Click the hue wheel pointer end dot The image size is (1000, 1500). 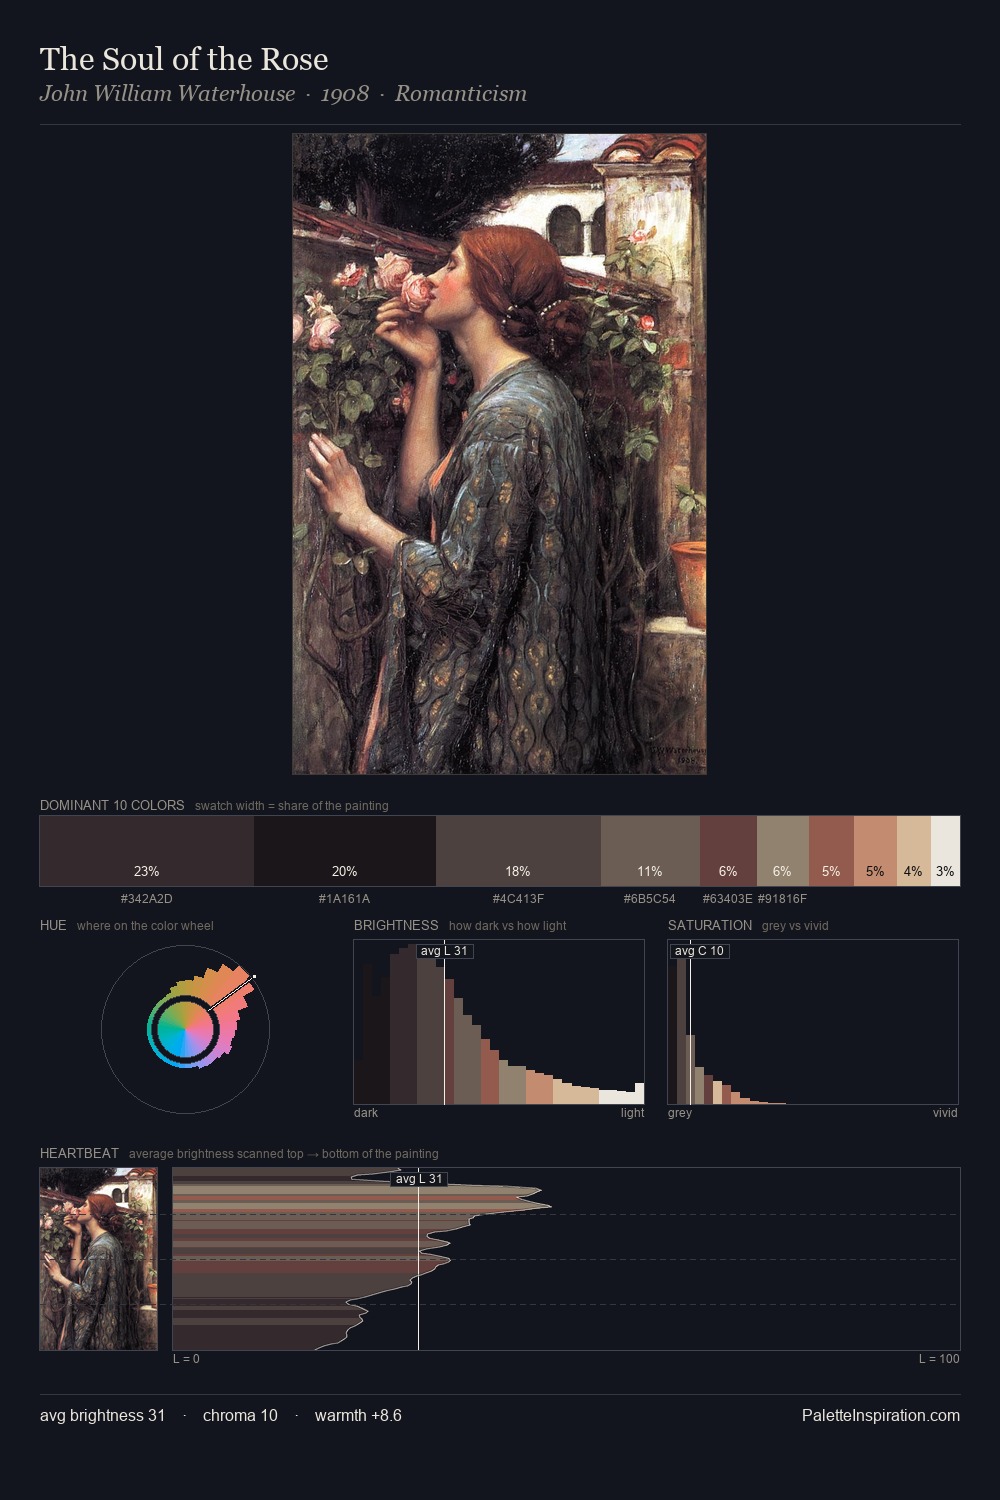tap(254, 977)
